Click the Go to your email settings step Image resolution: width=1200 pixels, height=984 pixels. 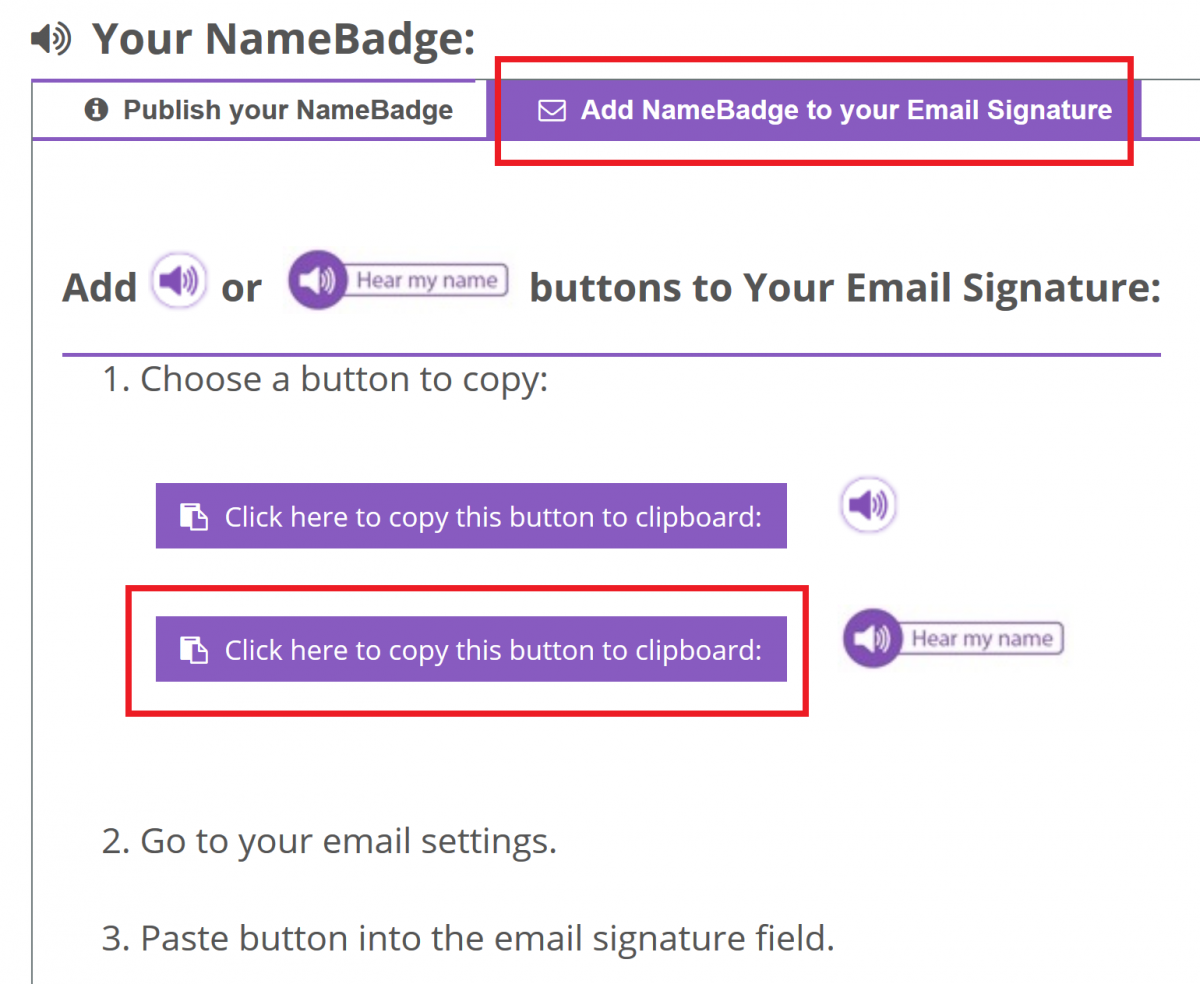329,841
